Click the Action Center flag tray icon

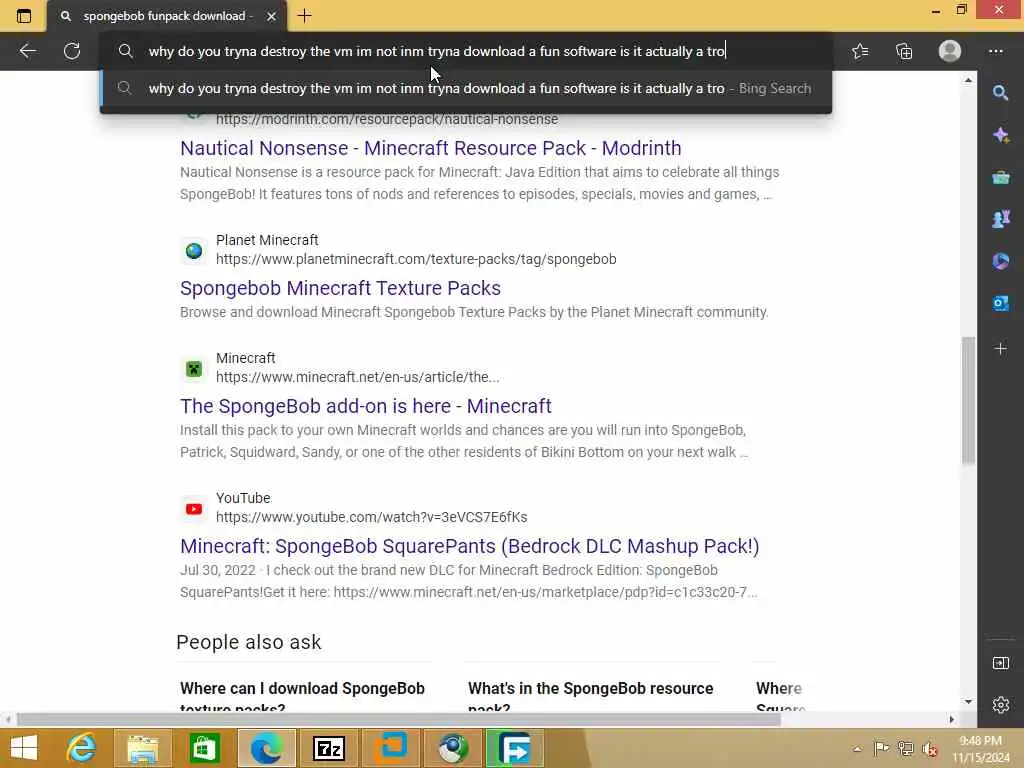click(881, 748)
